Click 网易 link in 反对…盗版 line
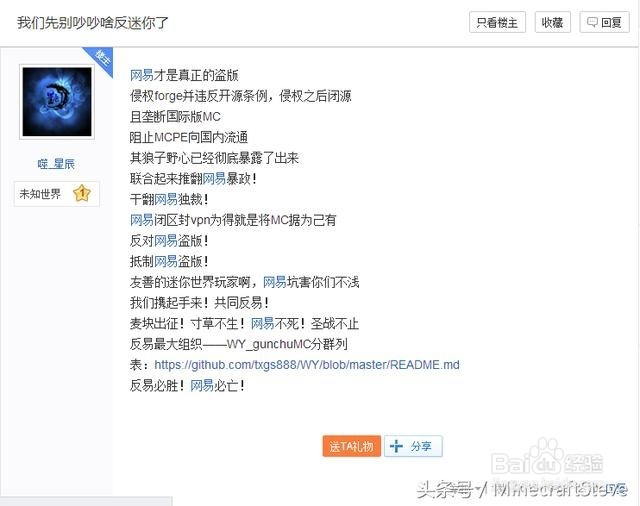The width and height of the screenshot is (640, 506). (x=166, y=241)
